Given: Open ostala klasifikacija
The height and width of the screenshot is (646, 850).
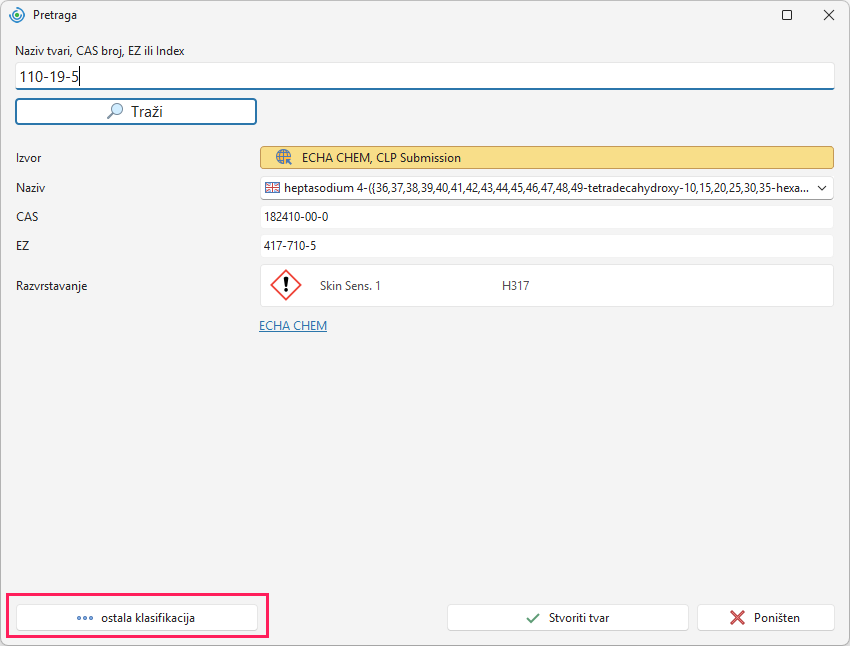Looking at the screenshot, I should (x=137, y=618).
